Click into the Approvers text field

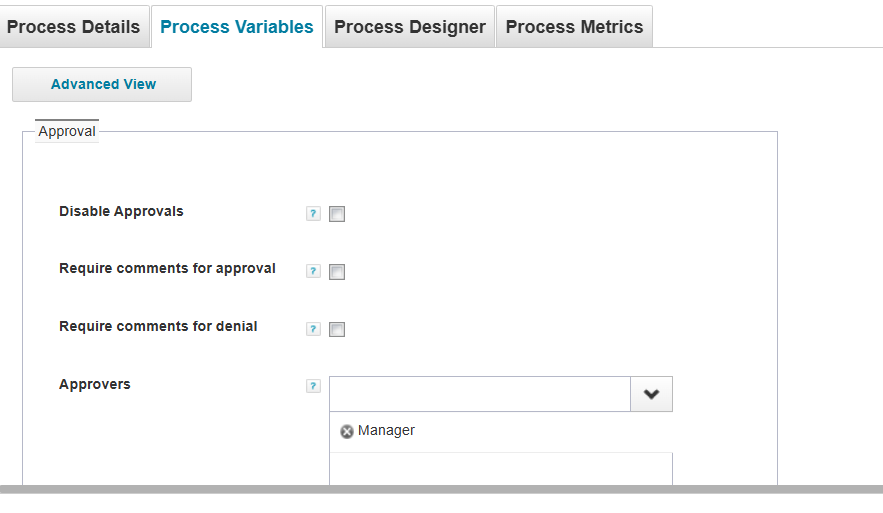[x=480, y=394]
